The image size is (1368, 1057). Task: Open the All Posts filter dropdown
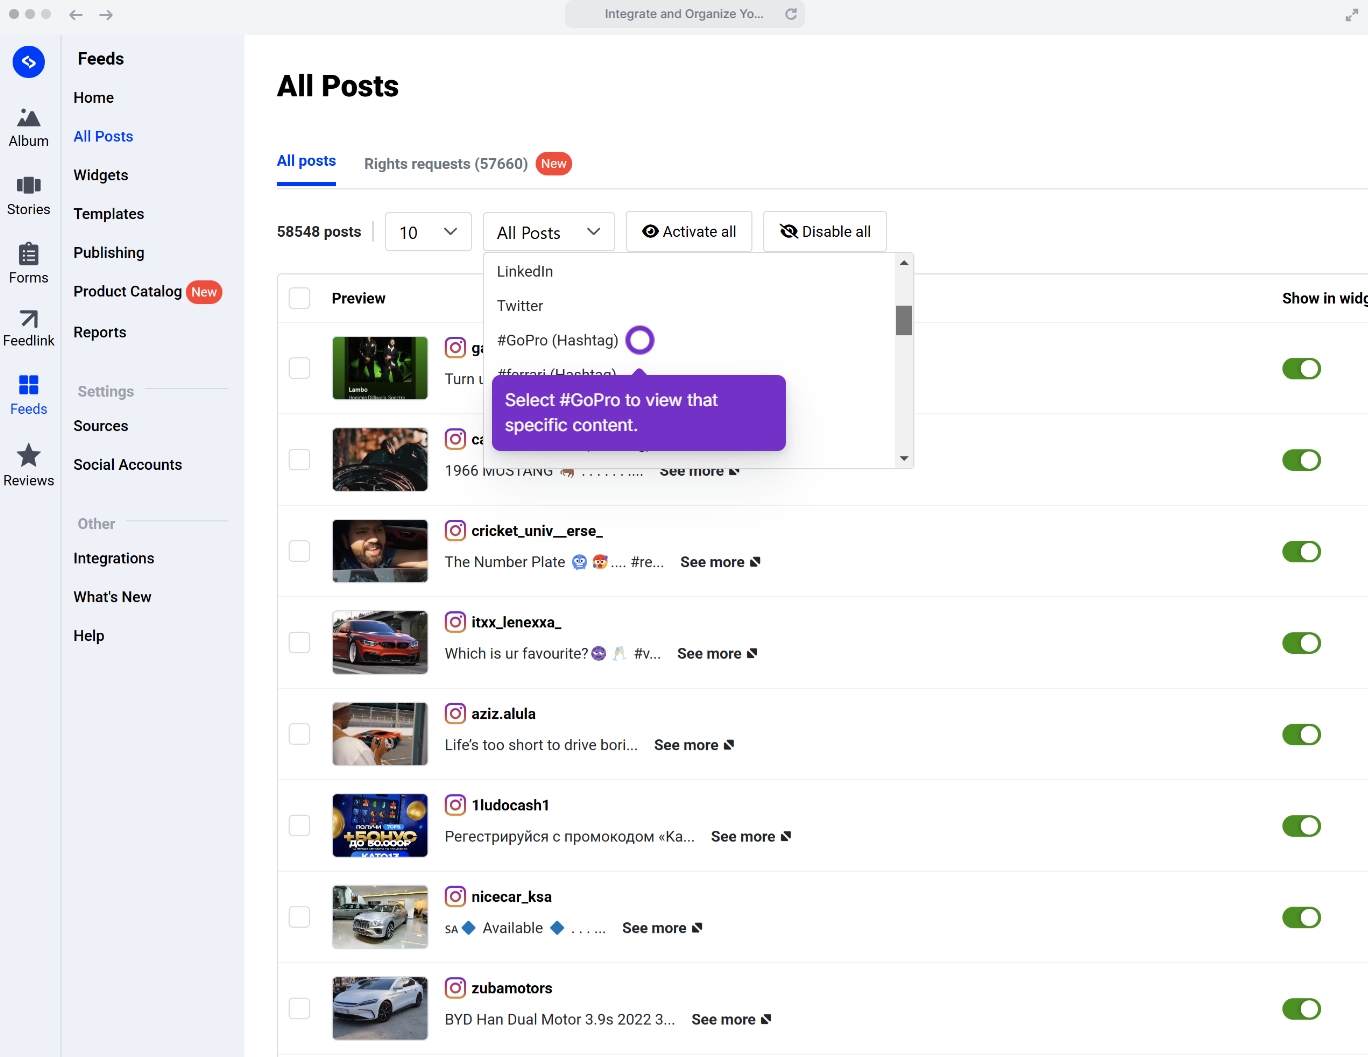click(x=548, y=231)
